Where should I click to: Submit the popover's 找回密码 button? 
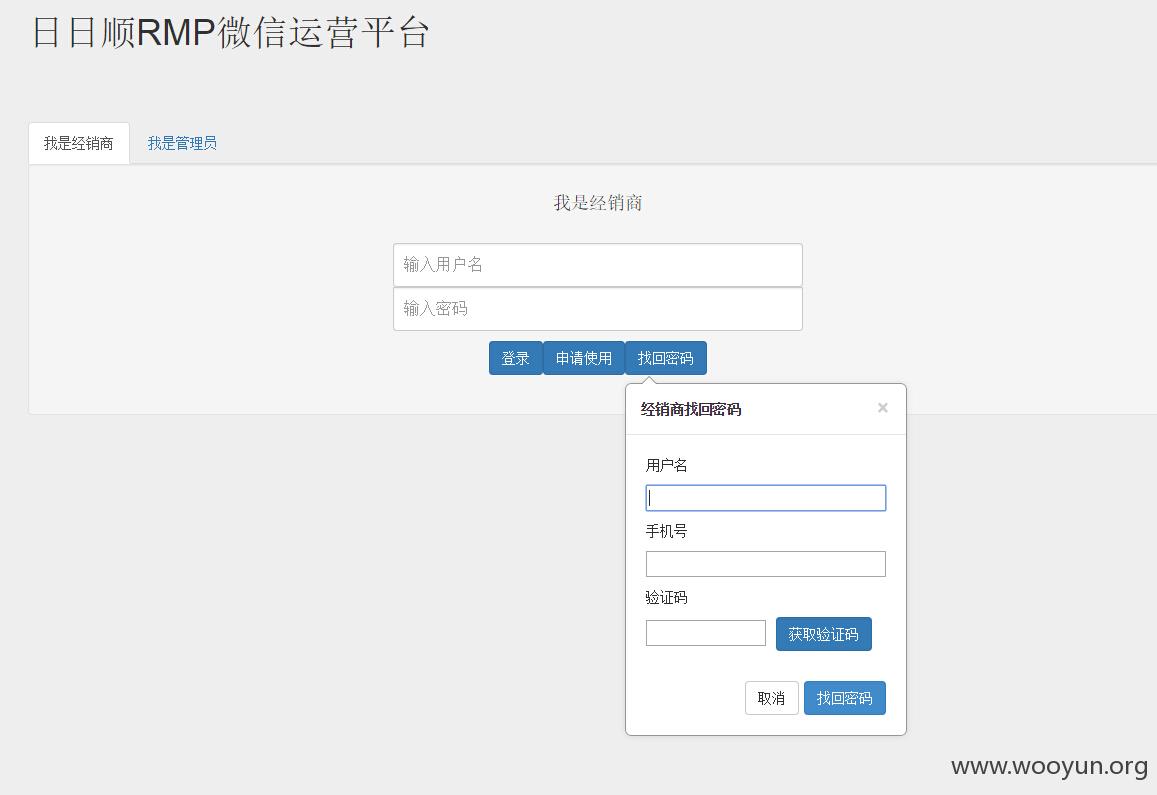pyautogui.click(x=845, y=698)
